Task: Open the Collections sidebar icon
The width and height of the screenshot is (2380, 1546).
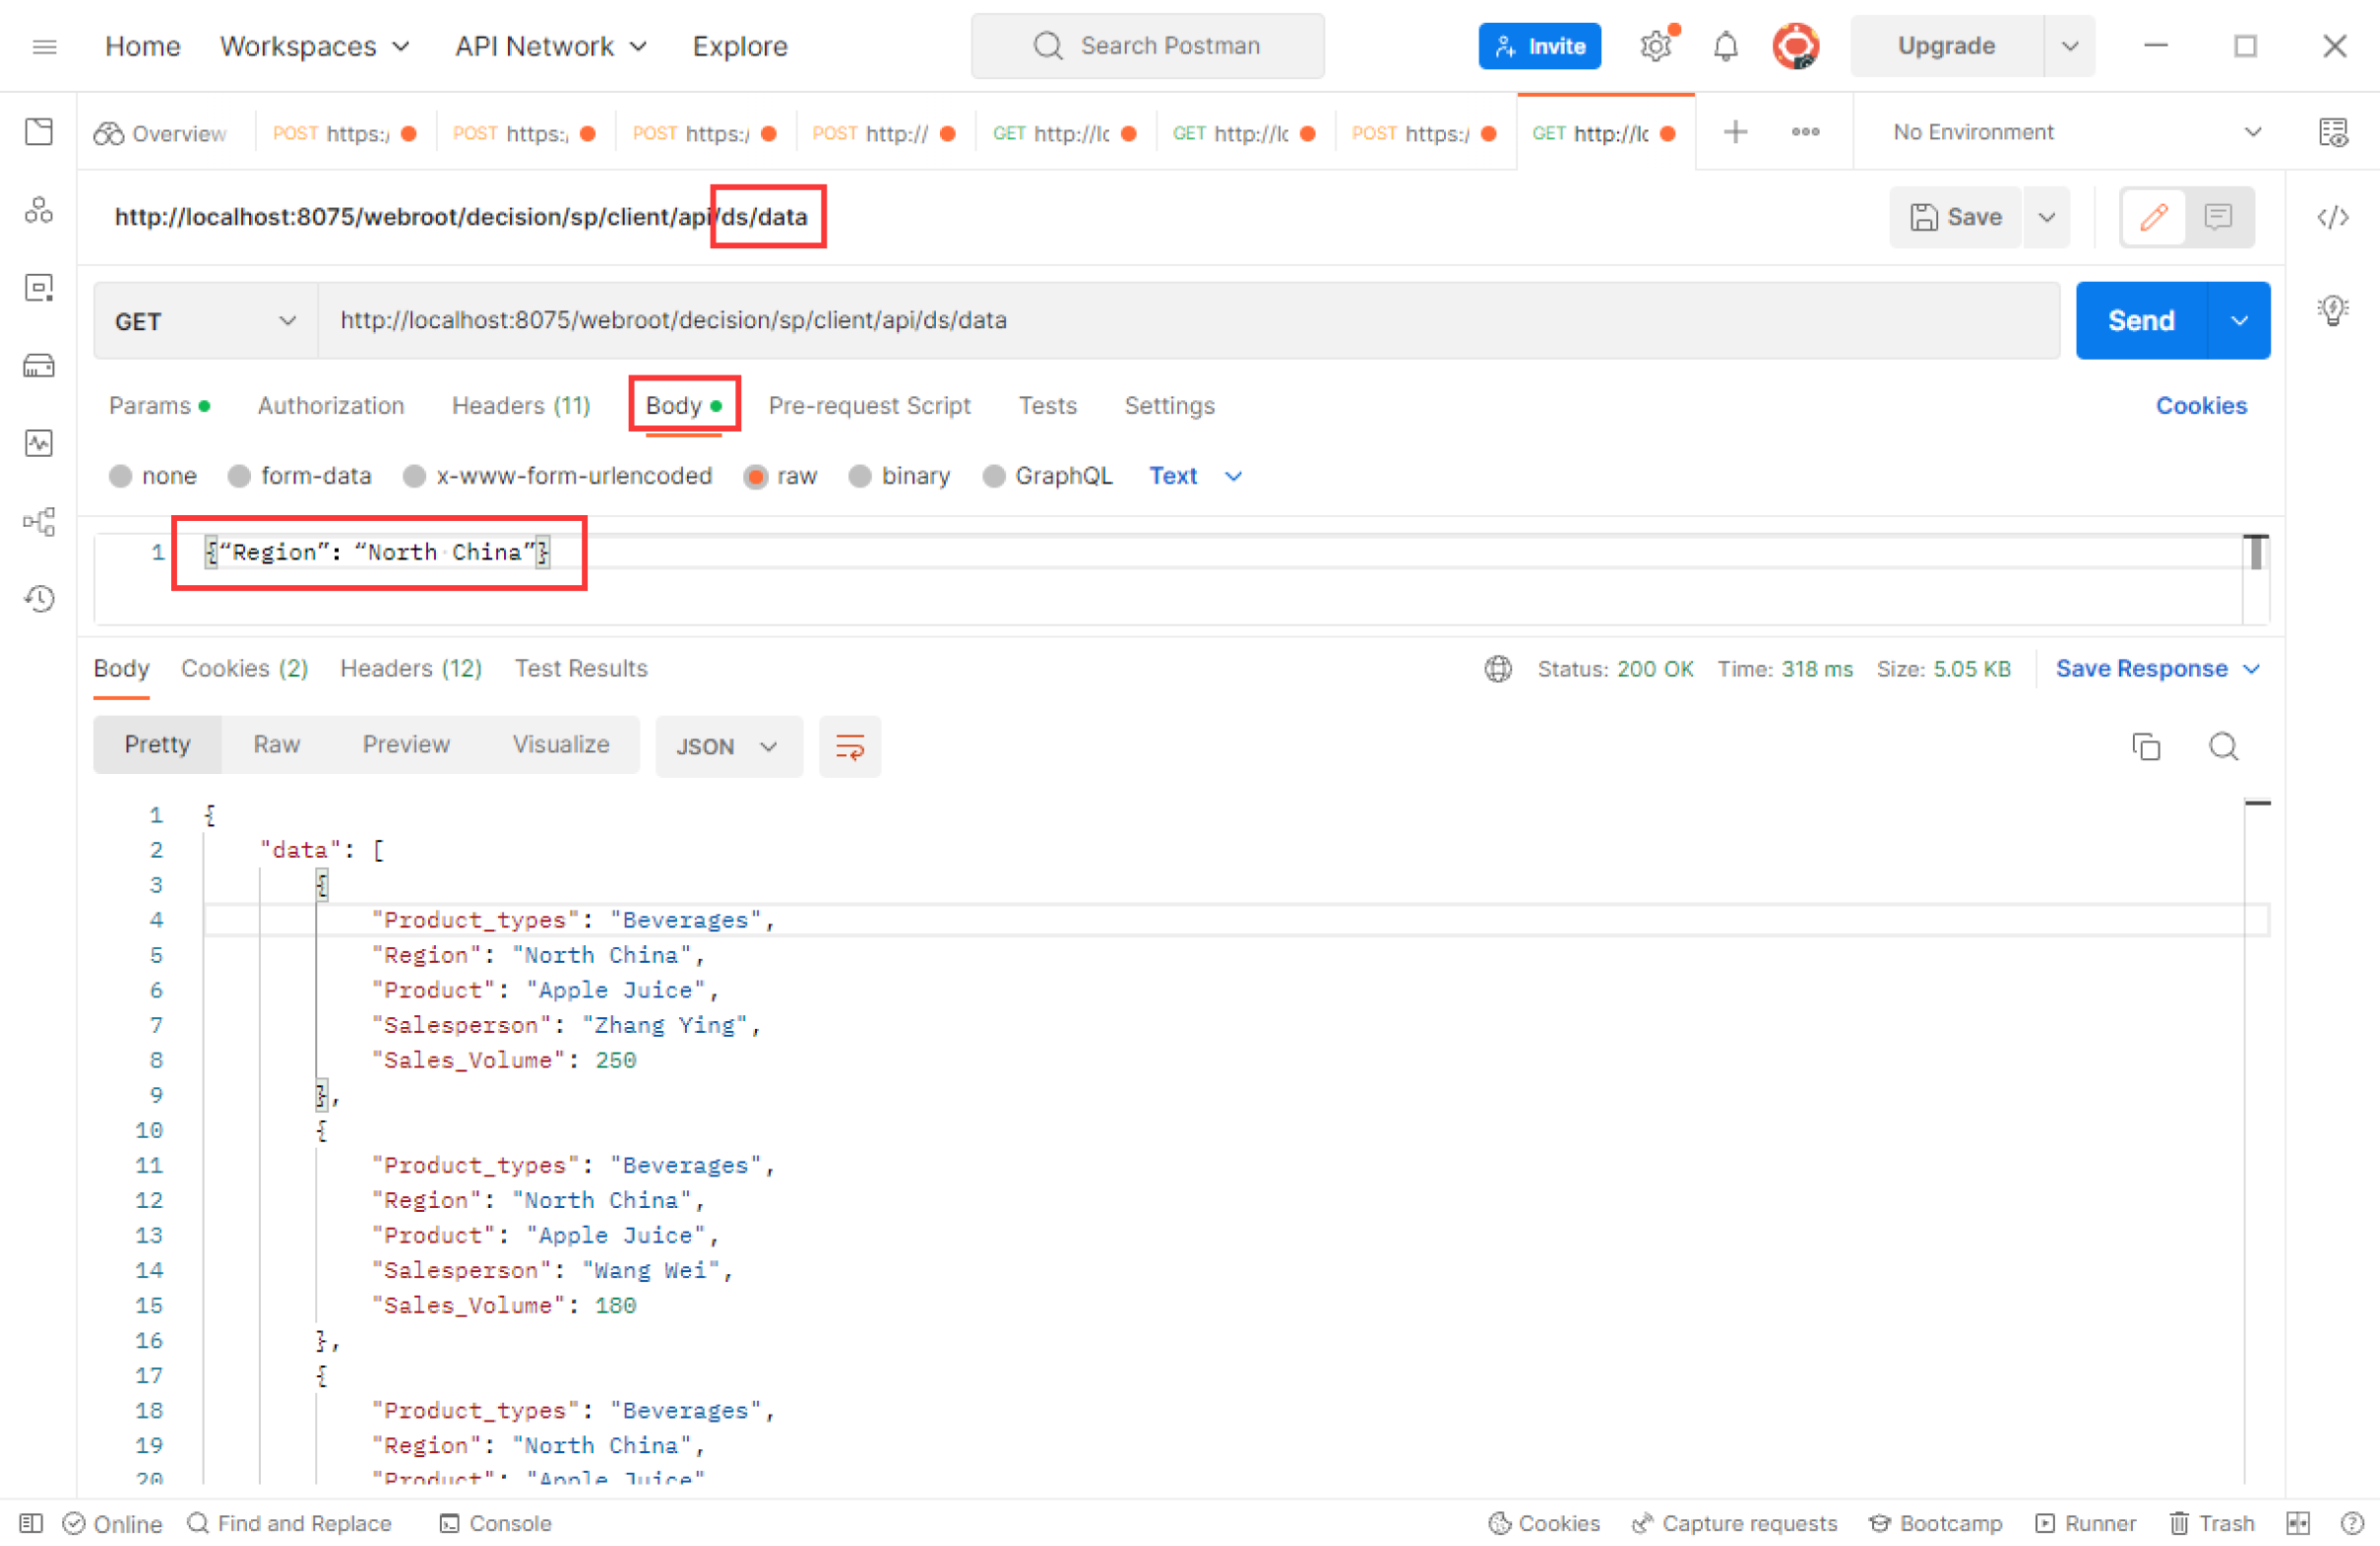Action: [x=40, y=131]
